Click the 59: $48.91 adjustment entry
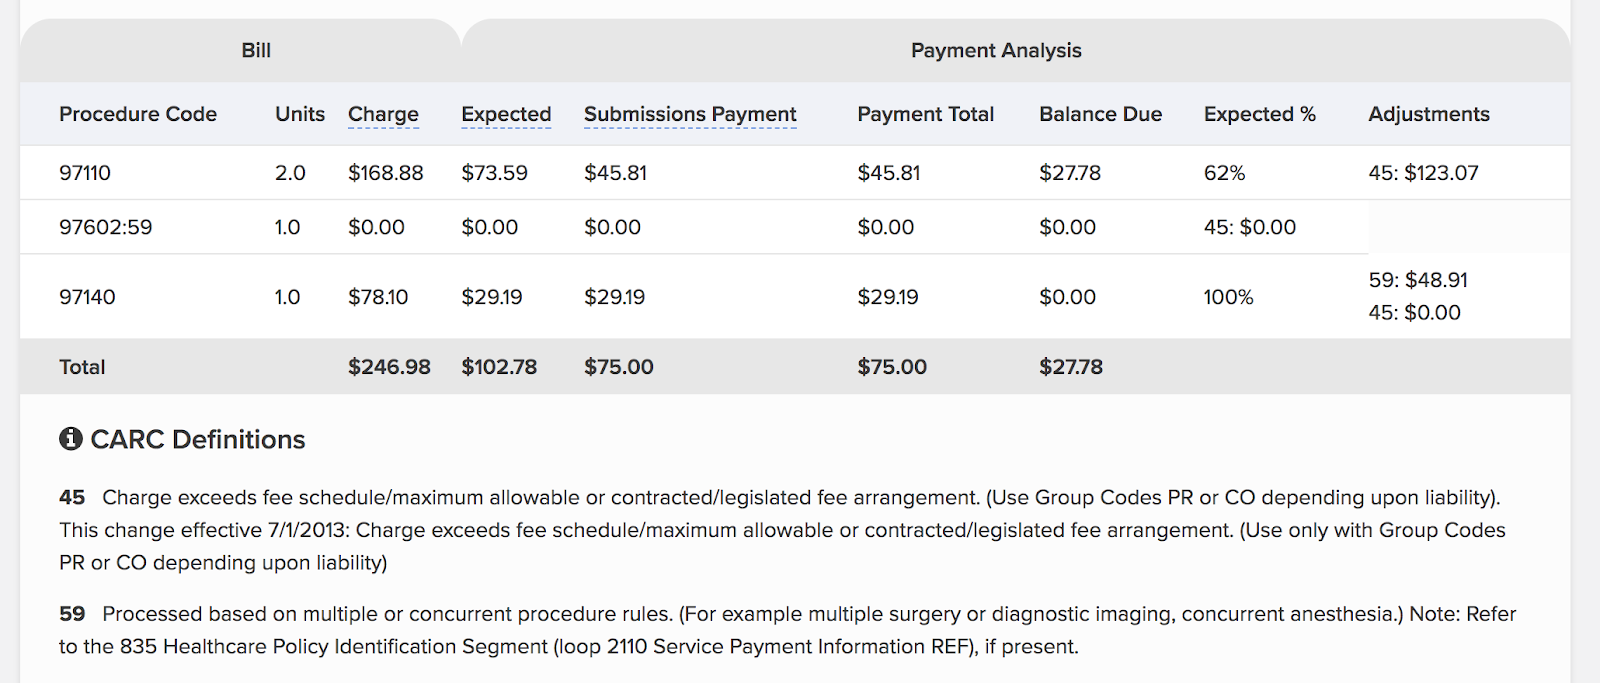This screenshot has width=1600, height=683. pos(1418,280)
